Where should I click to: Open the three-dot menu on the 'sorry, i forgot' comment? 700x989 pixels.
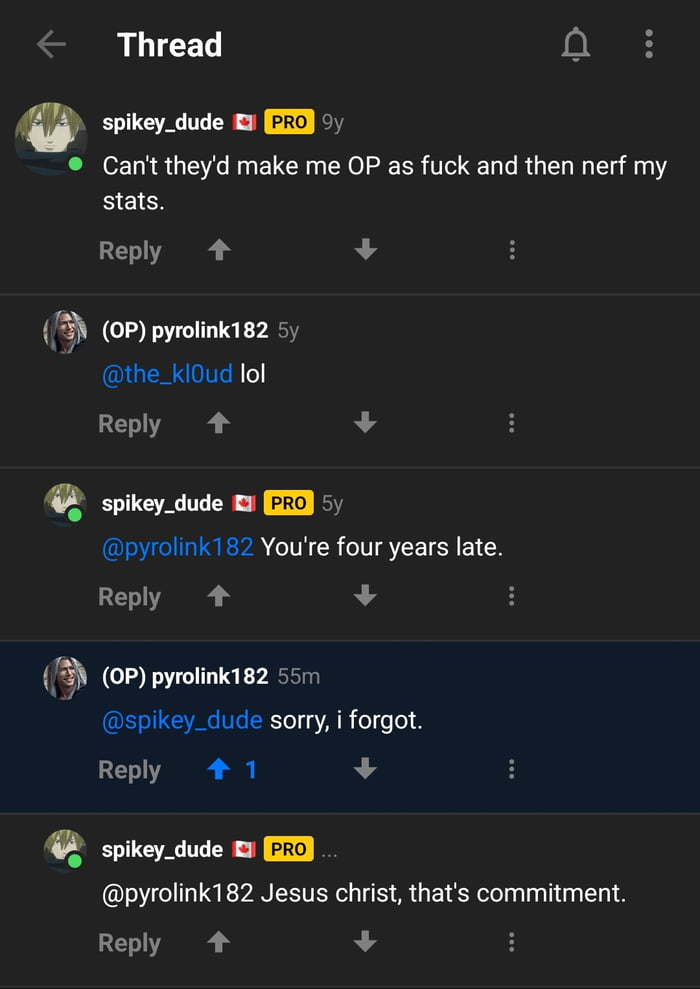tap(512, 769)
